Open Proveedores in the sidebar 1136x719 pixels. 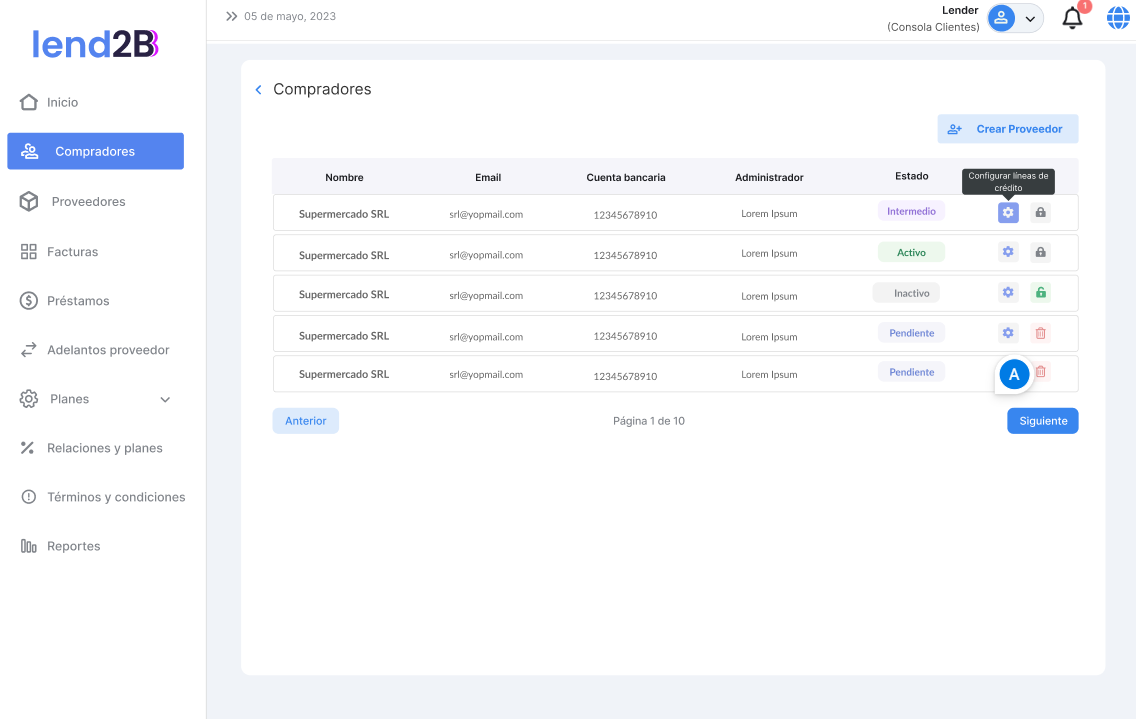tap(88, 202)
